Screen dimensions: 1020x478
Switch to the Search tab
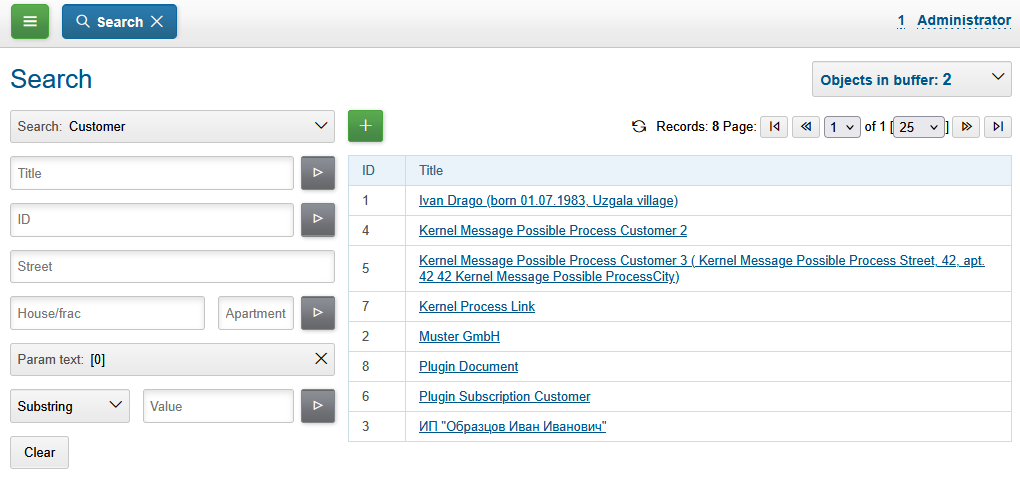[x=108, y=22]
